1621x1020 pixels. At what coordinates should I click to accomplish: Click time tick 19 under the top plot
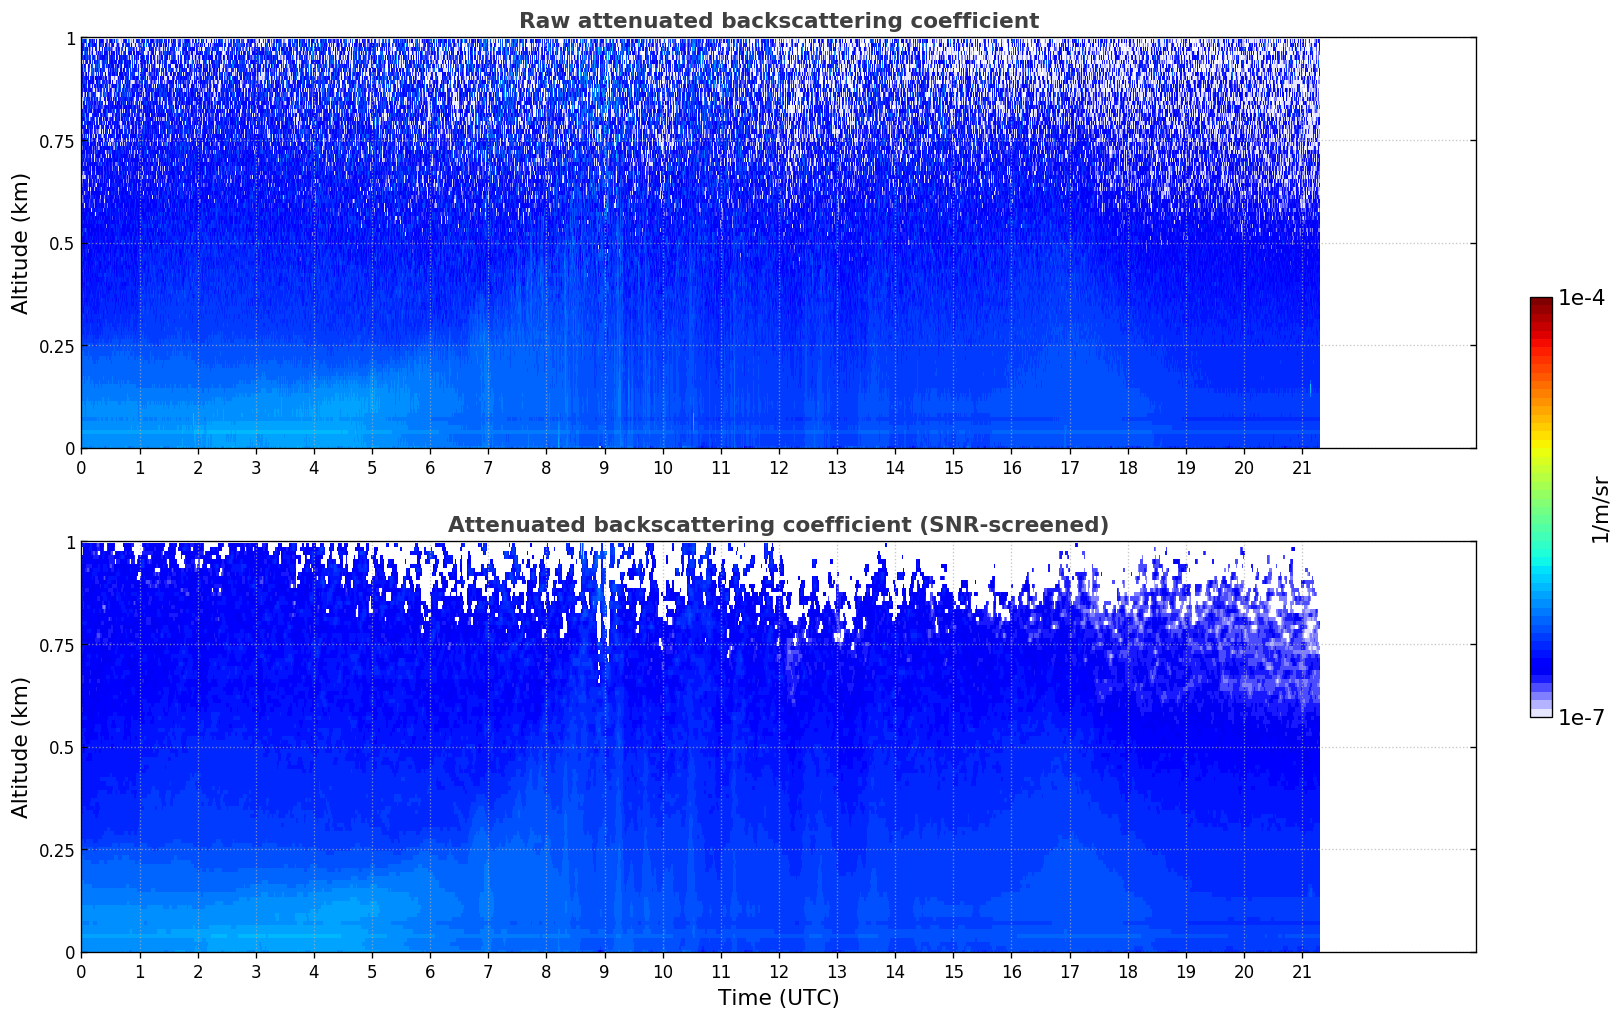pyautogui.click(x=1186, y=467)
